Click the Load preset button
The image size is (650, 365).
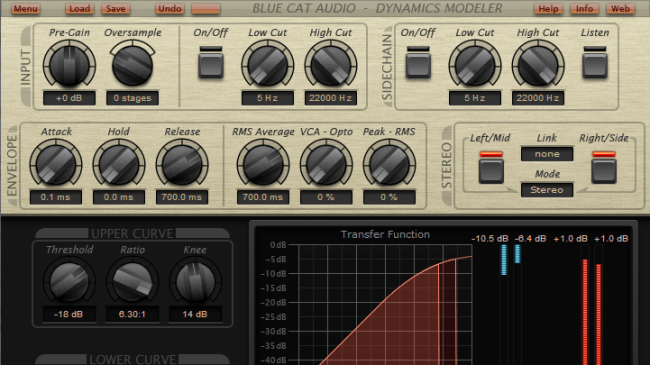click(79, 9)
